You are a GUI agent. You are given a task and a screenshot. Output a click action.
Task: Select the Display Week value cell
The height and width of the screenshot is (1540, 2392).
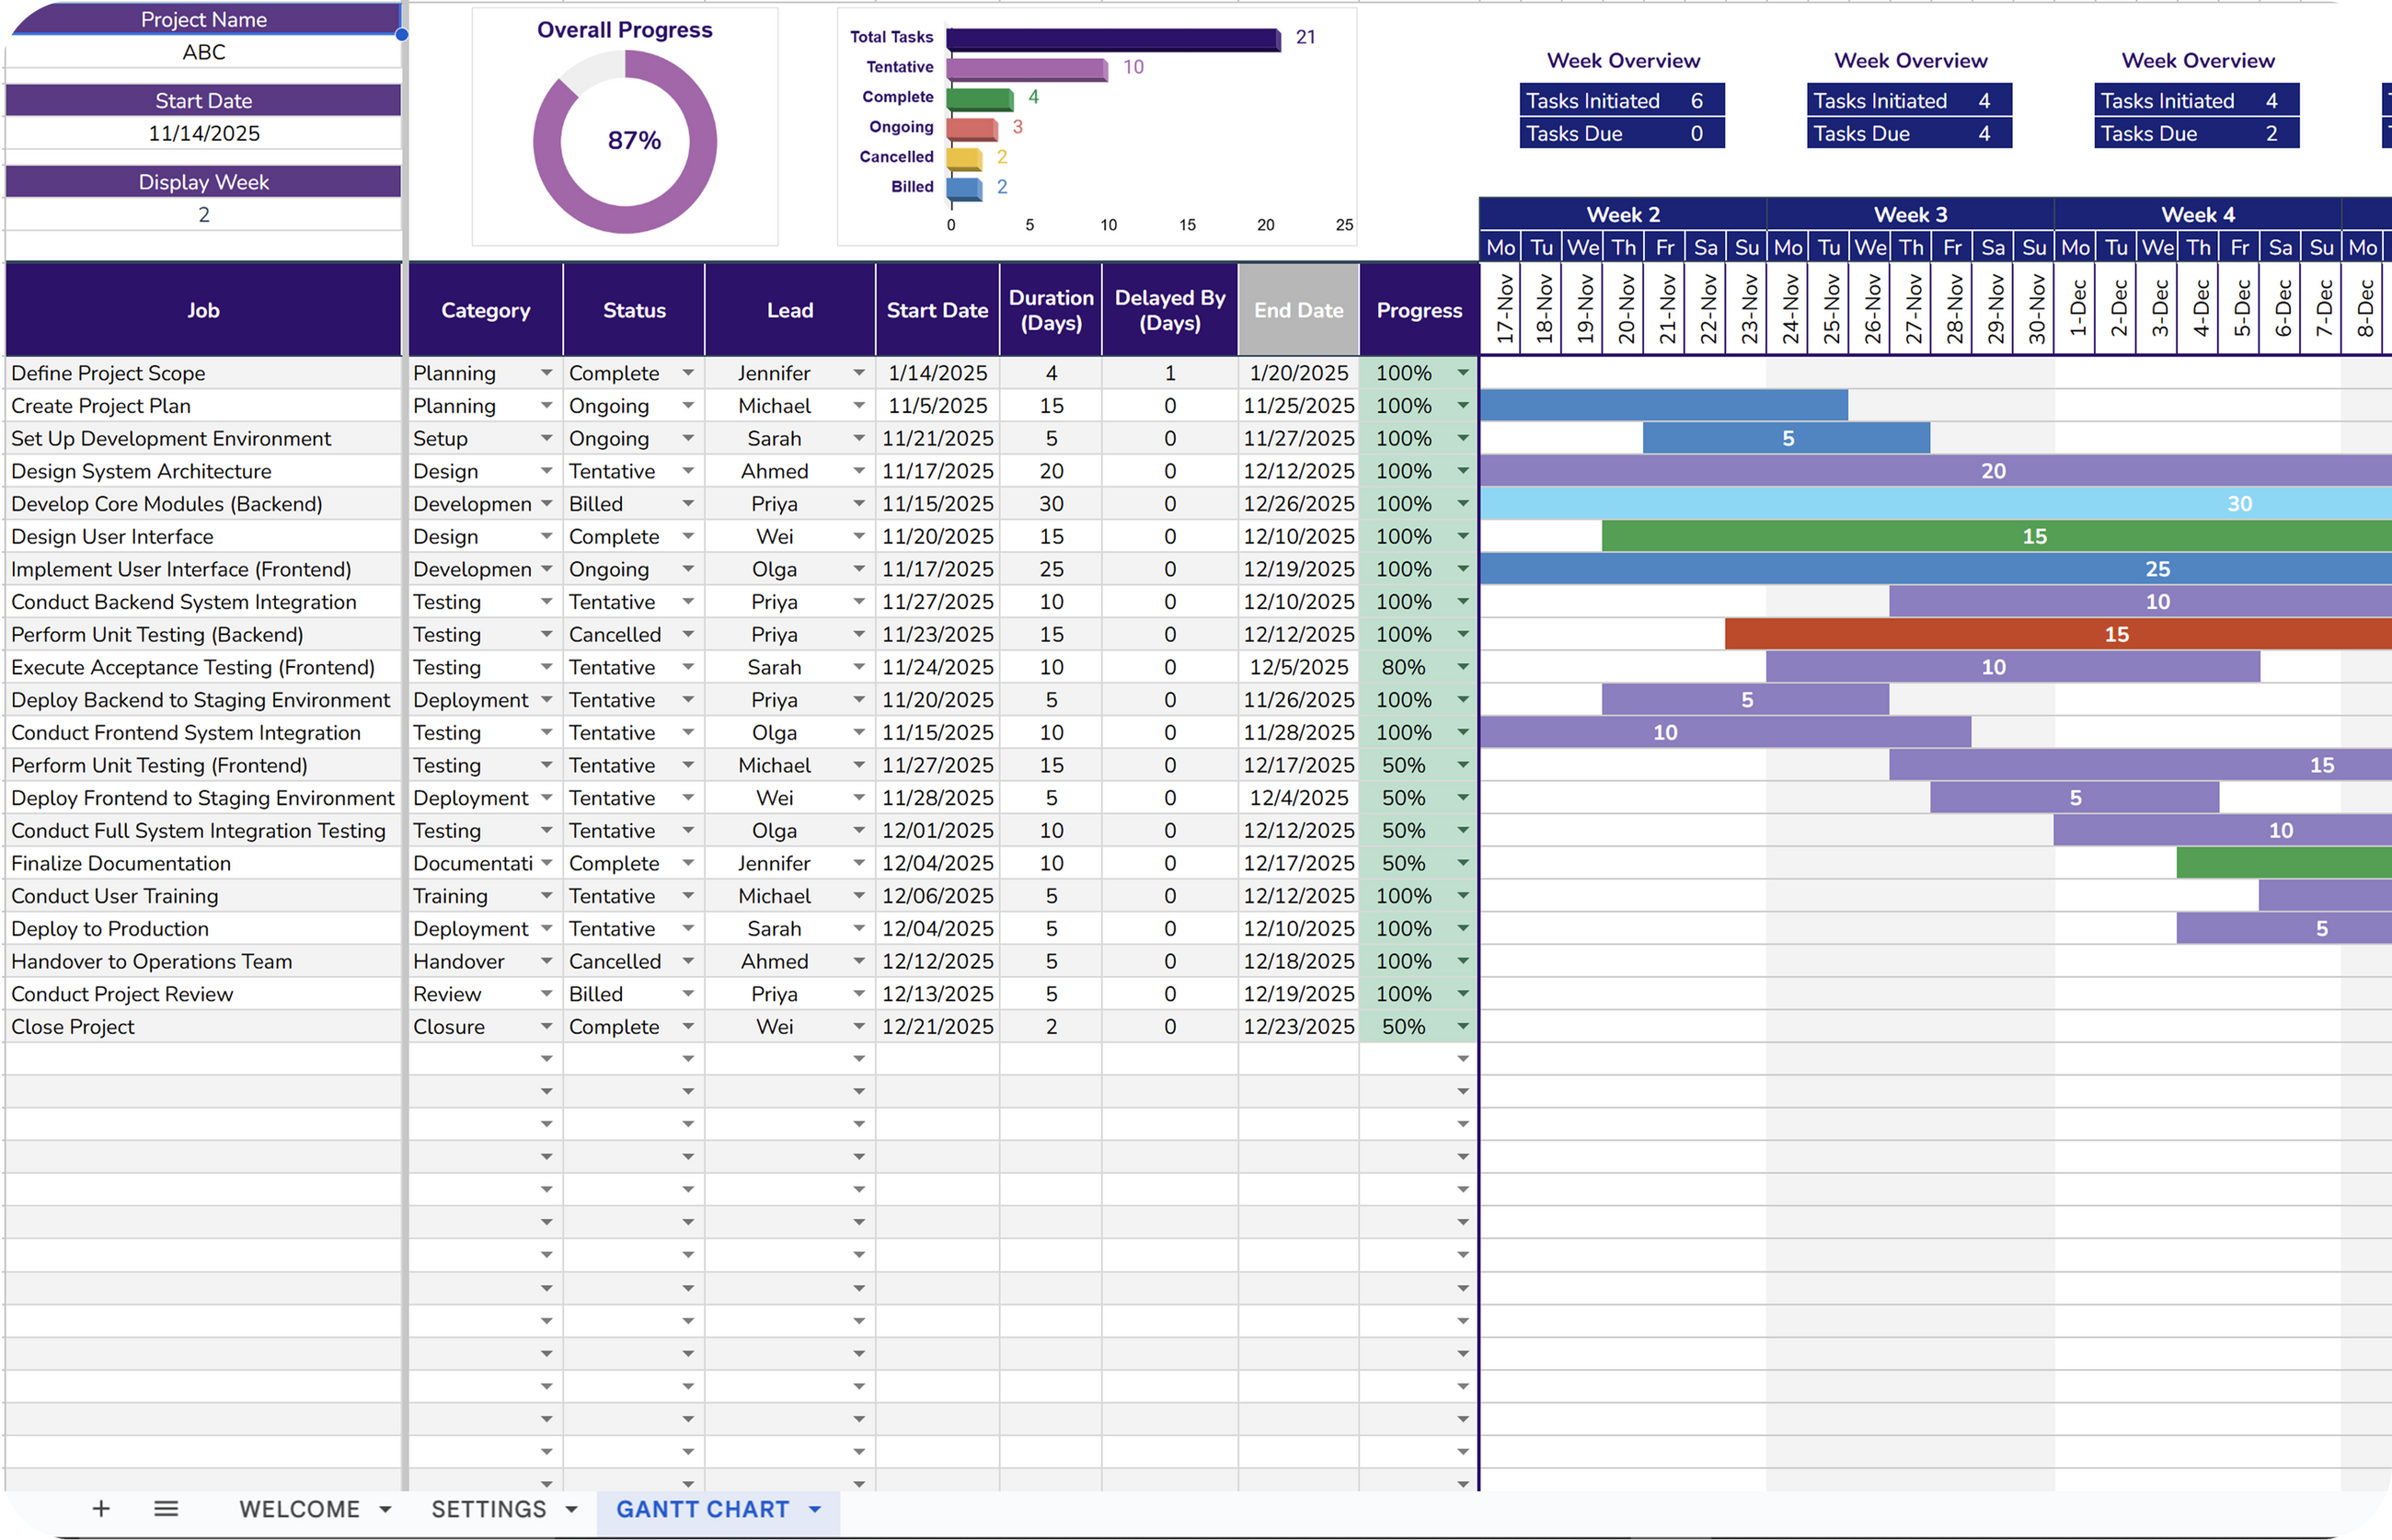pos(203,215)
